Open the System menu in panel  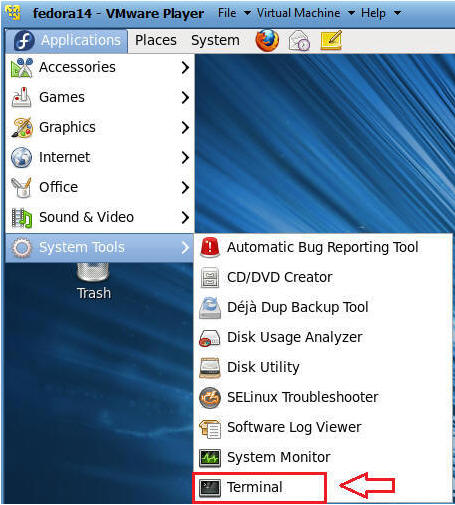[x=215, y=40]
